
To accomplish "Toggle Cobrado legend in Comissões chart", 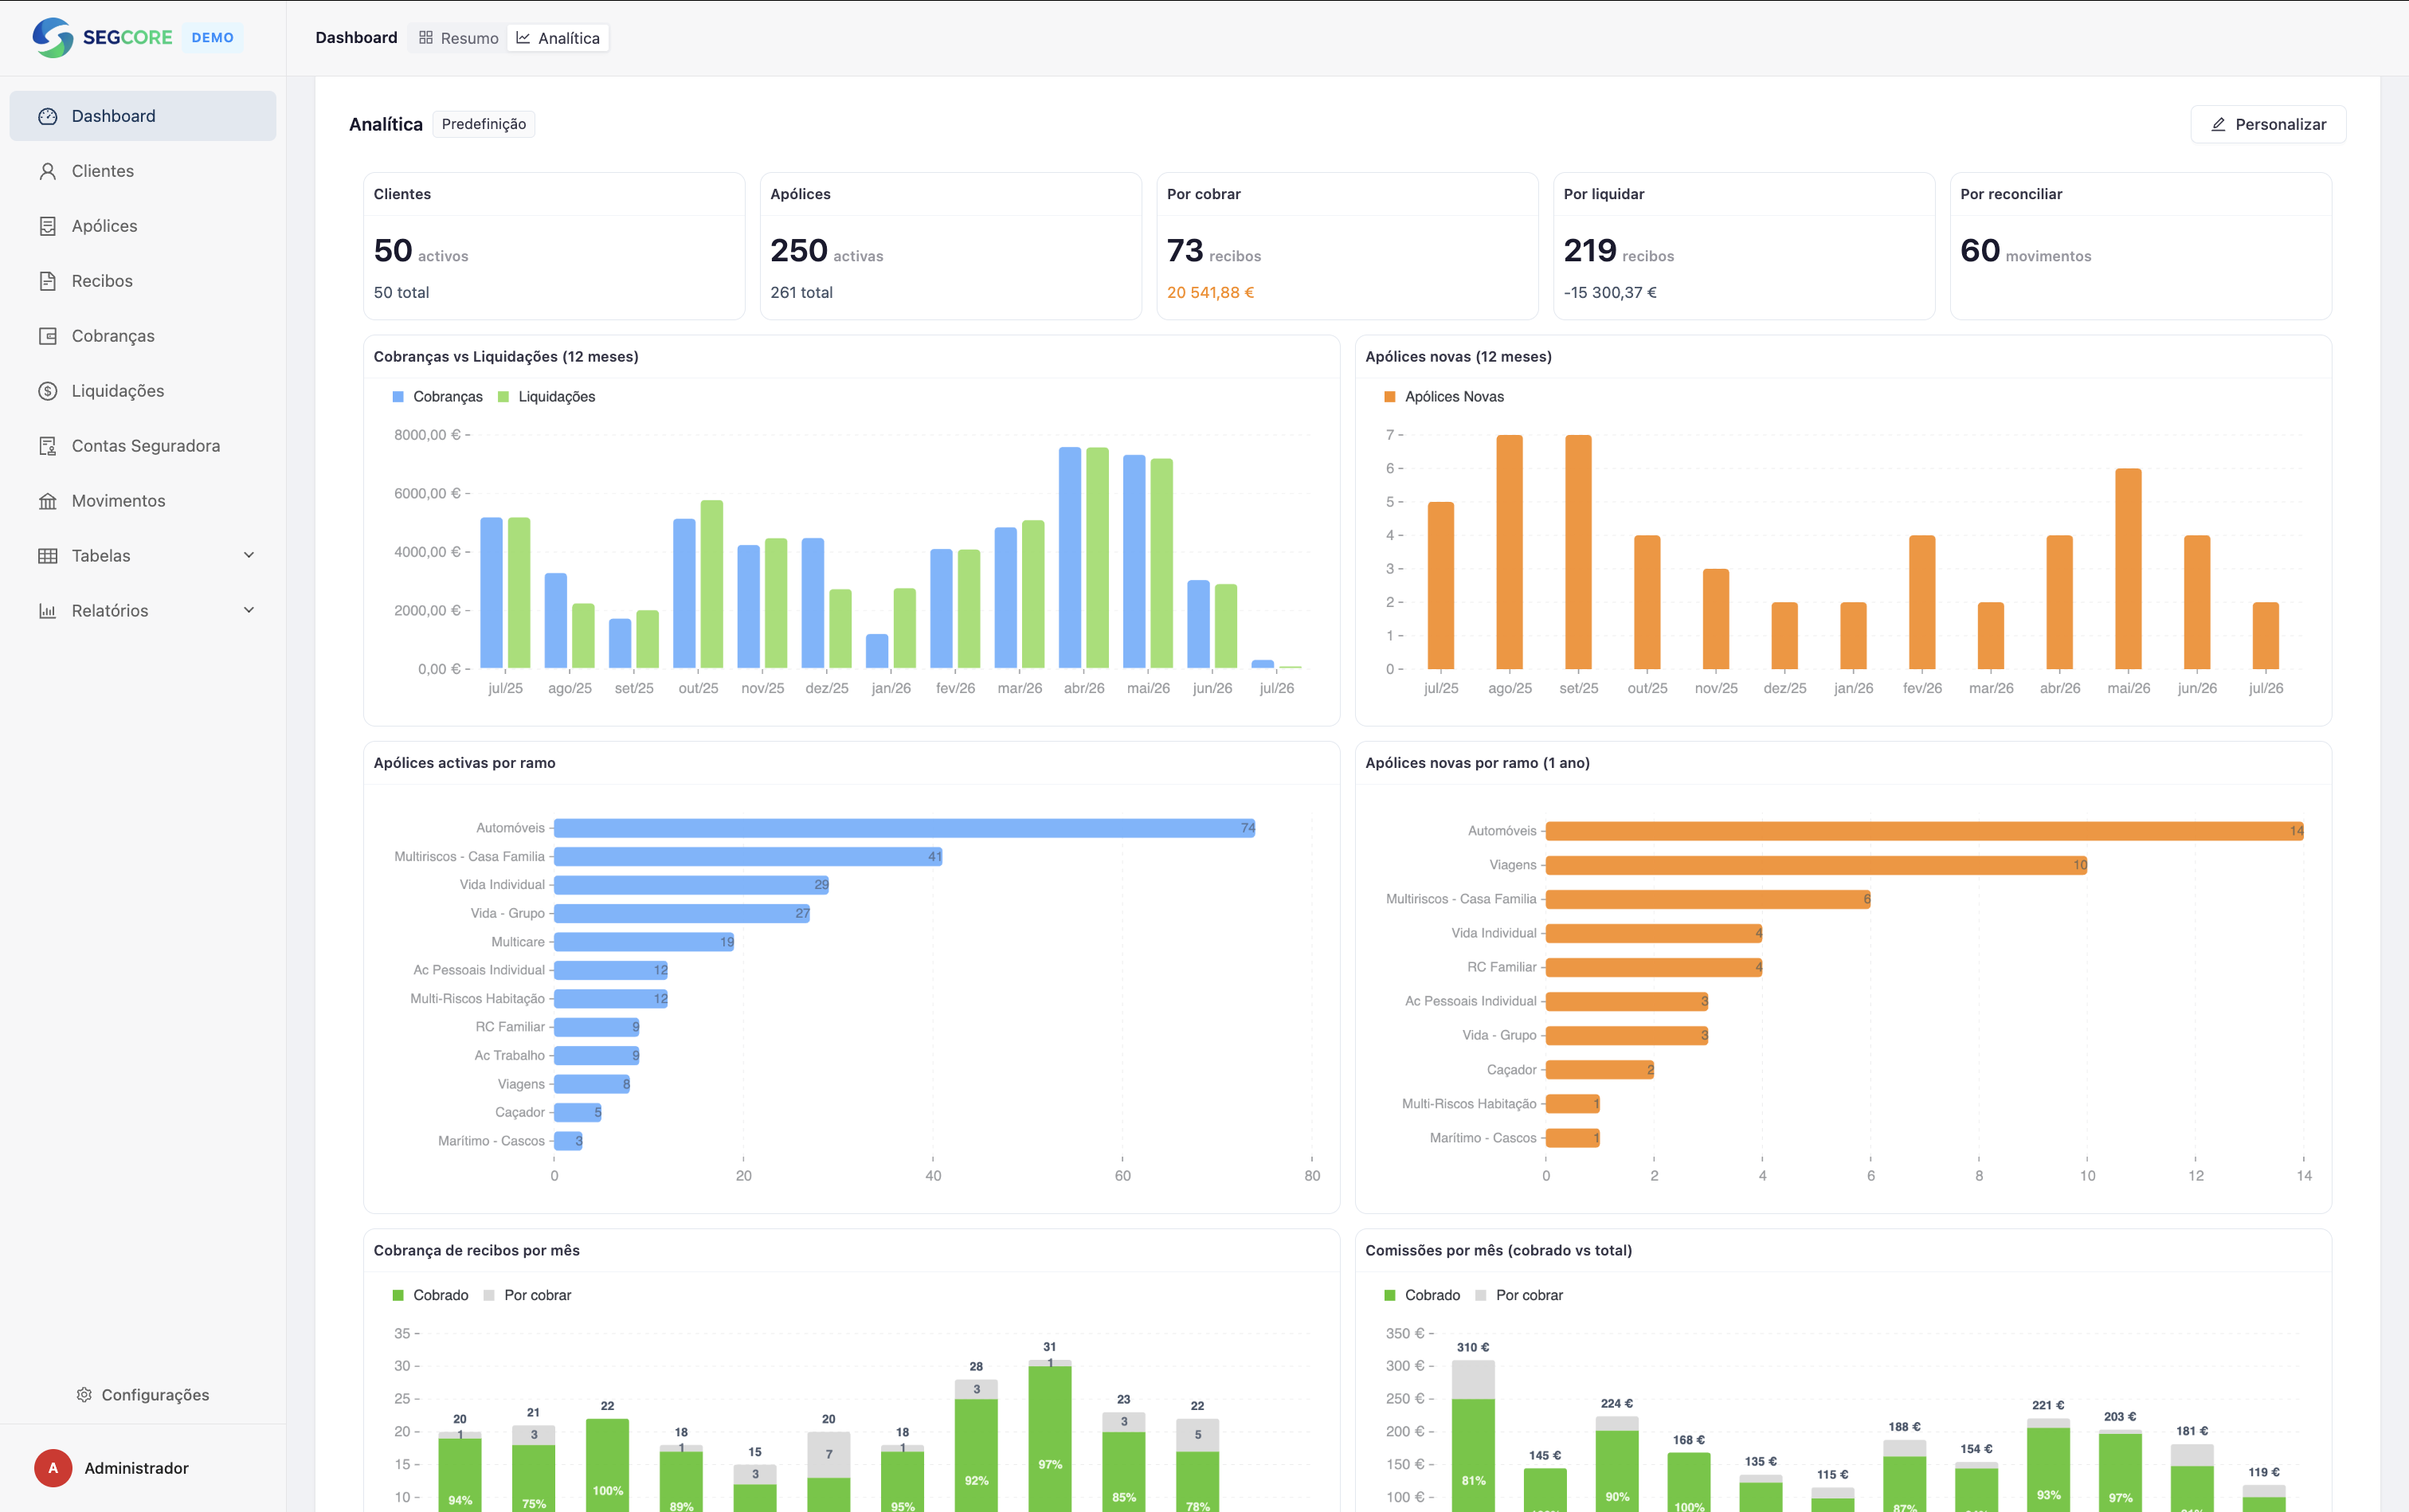I will click(x=1423, y=1295).
